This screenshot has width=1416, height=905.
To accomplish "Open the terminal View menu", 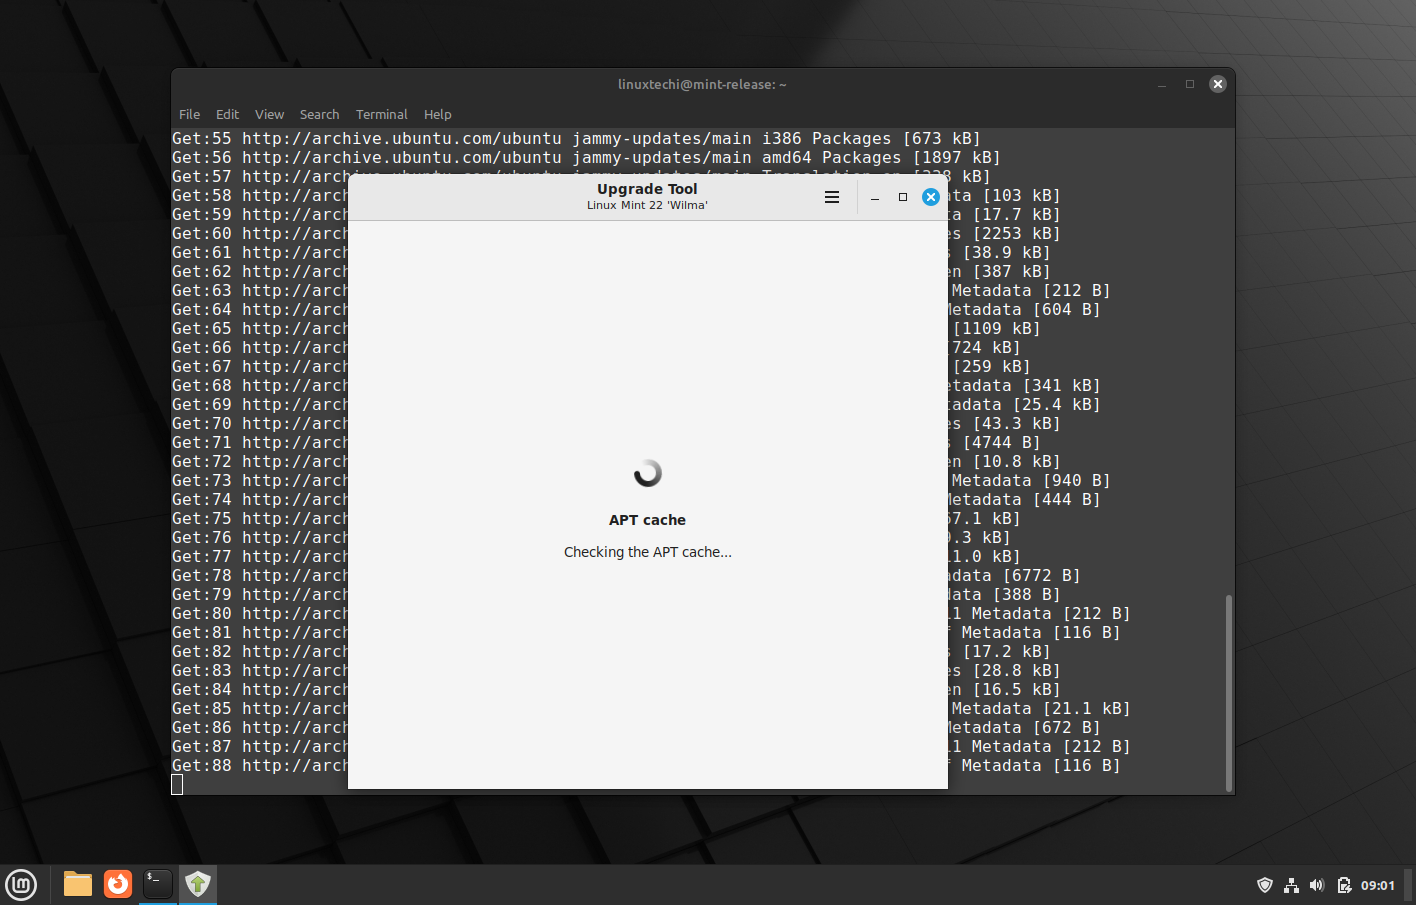I will pyautogui.click(x=269, y=114).
